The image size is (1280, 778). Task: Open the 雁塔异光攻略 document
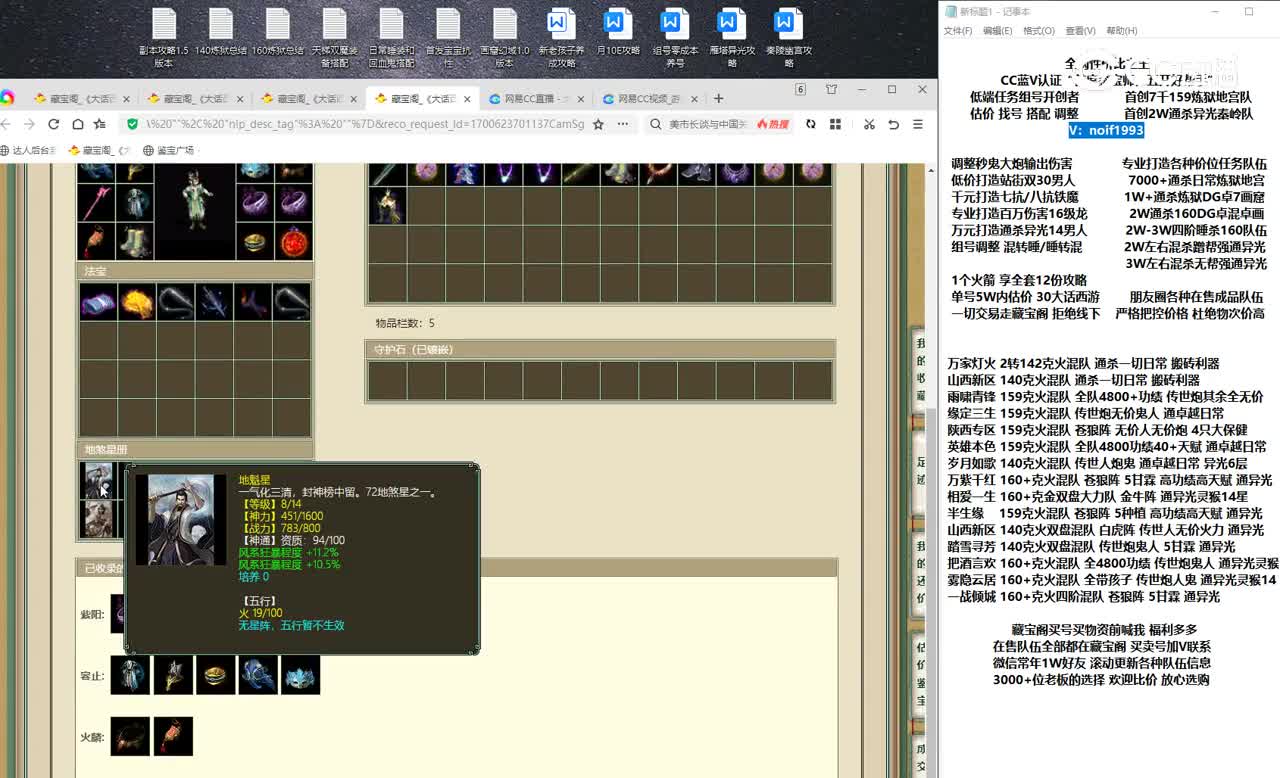(x=732, y=38)
